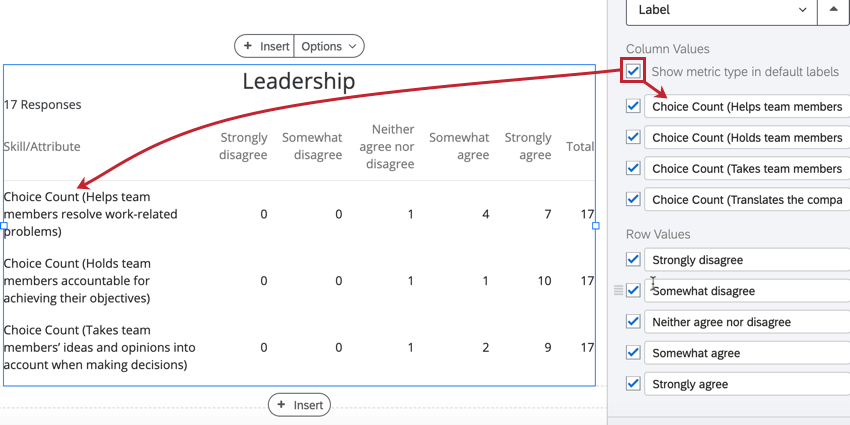Click the top Insert button above the table
This screenshot has height=425, width=850.
tap(265, 46)
